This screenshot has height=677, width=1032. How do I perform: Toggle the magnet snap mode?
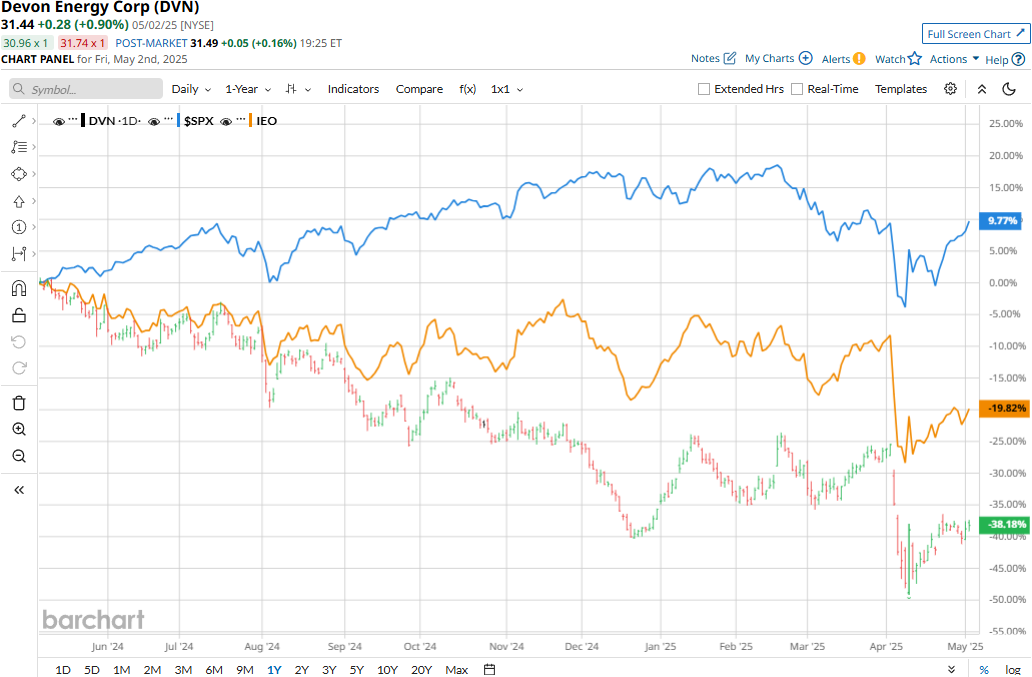coord(18,289)
